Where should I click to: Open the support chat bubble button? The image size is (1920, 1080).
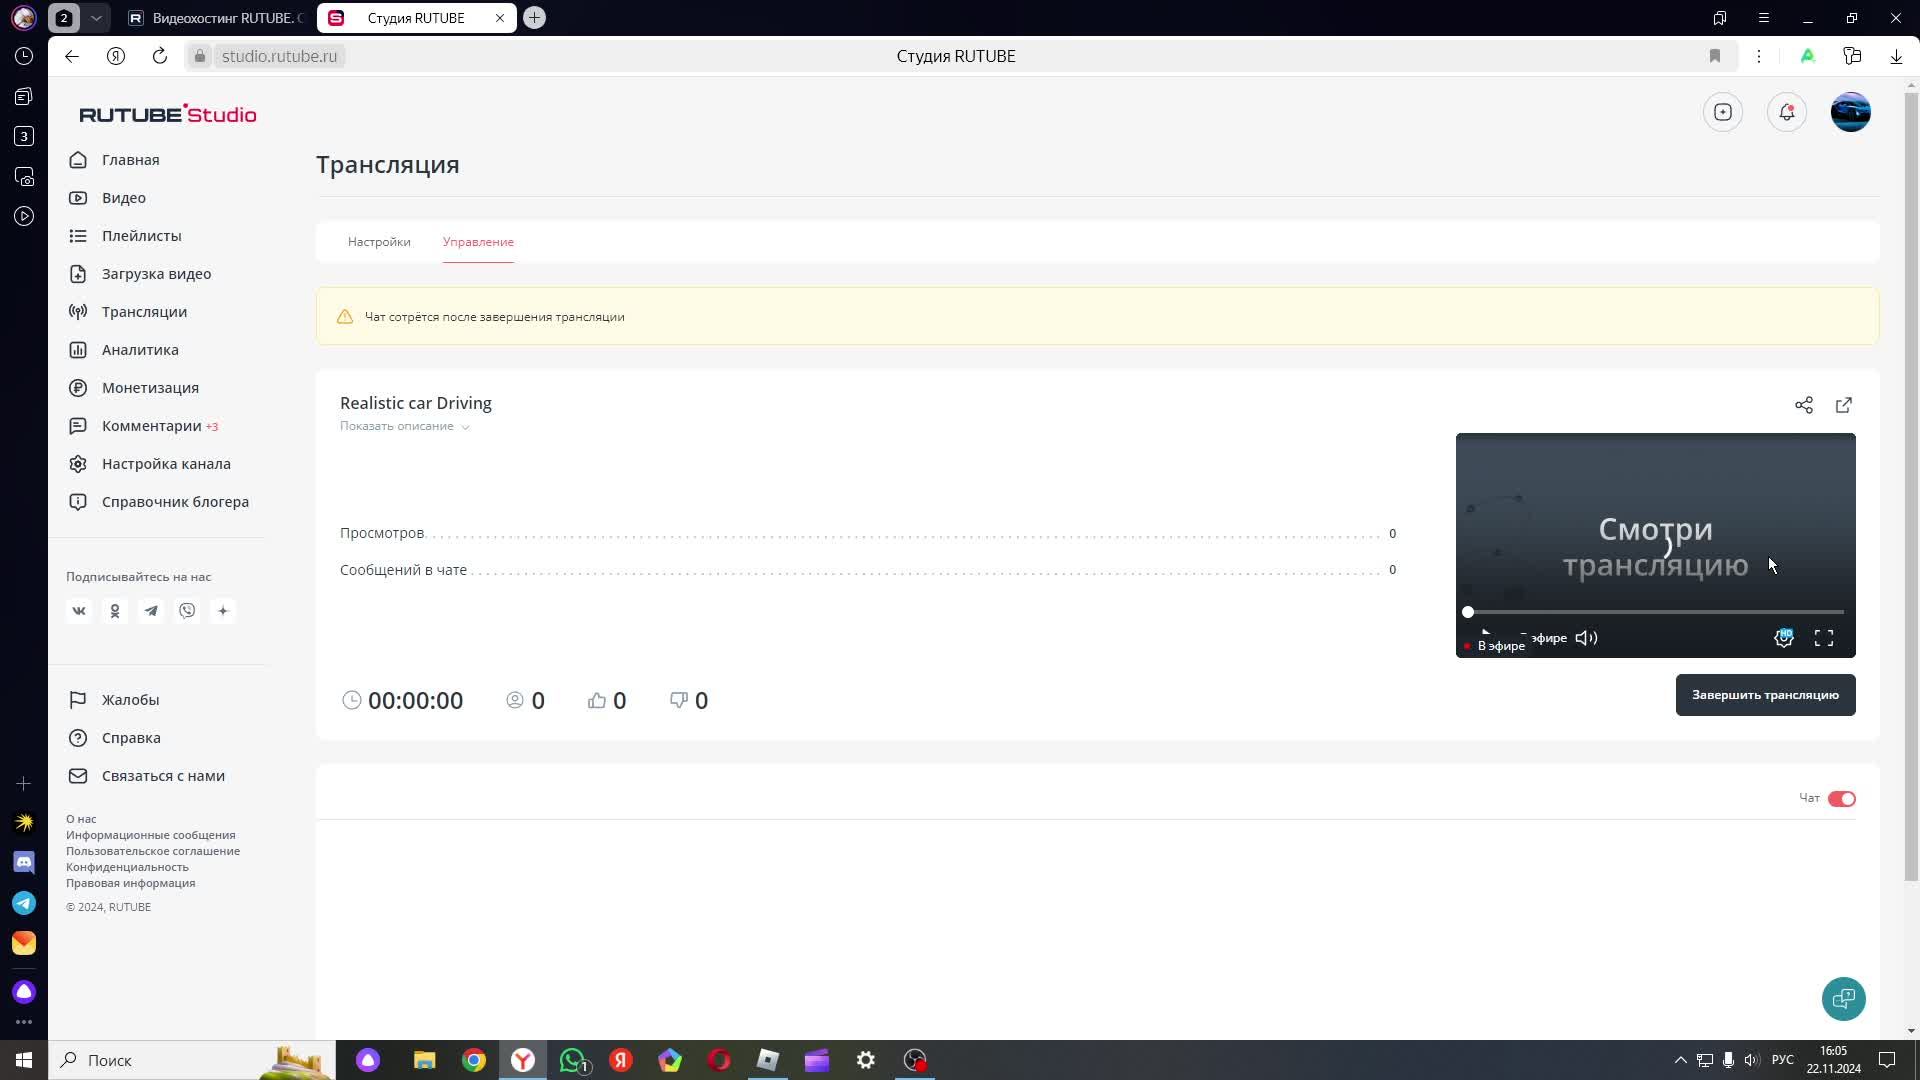[x=1843, y=998]
